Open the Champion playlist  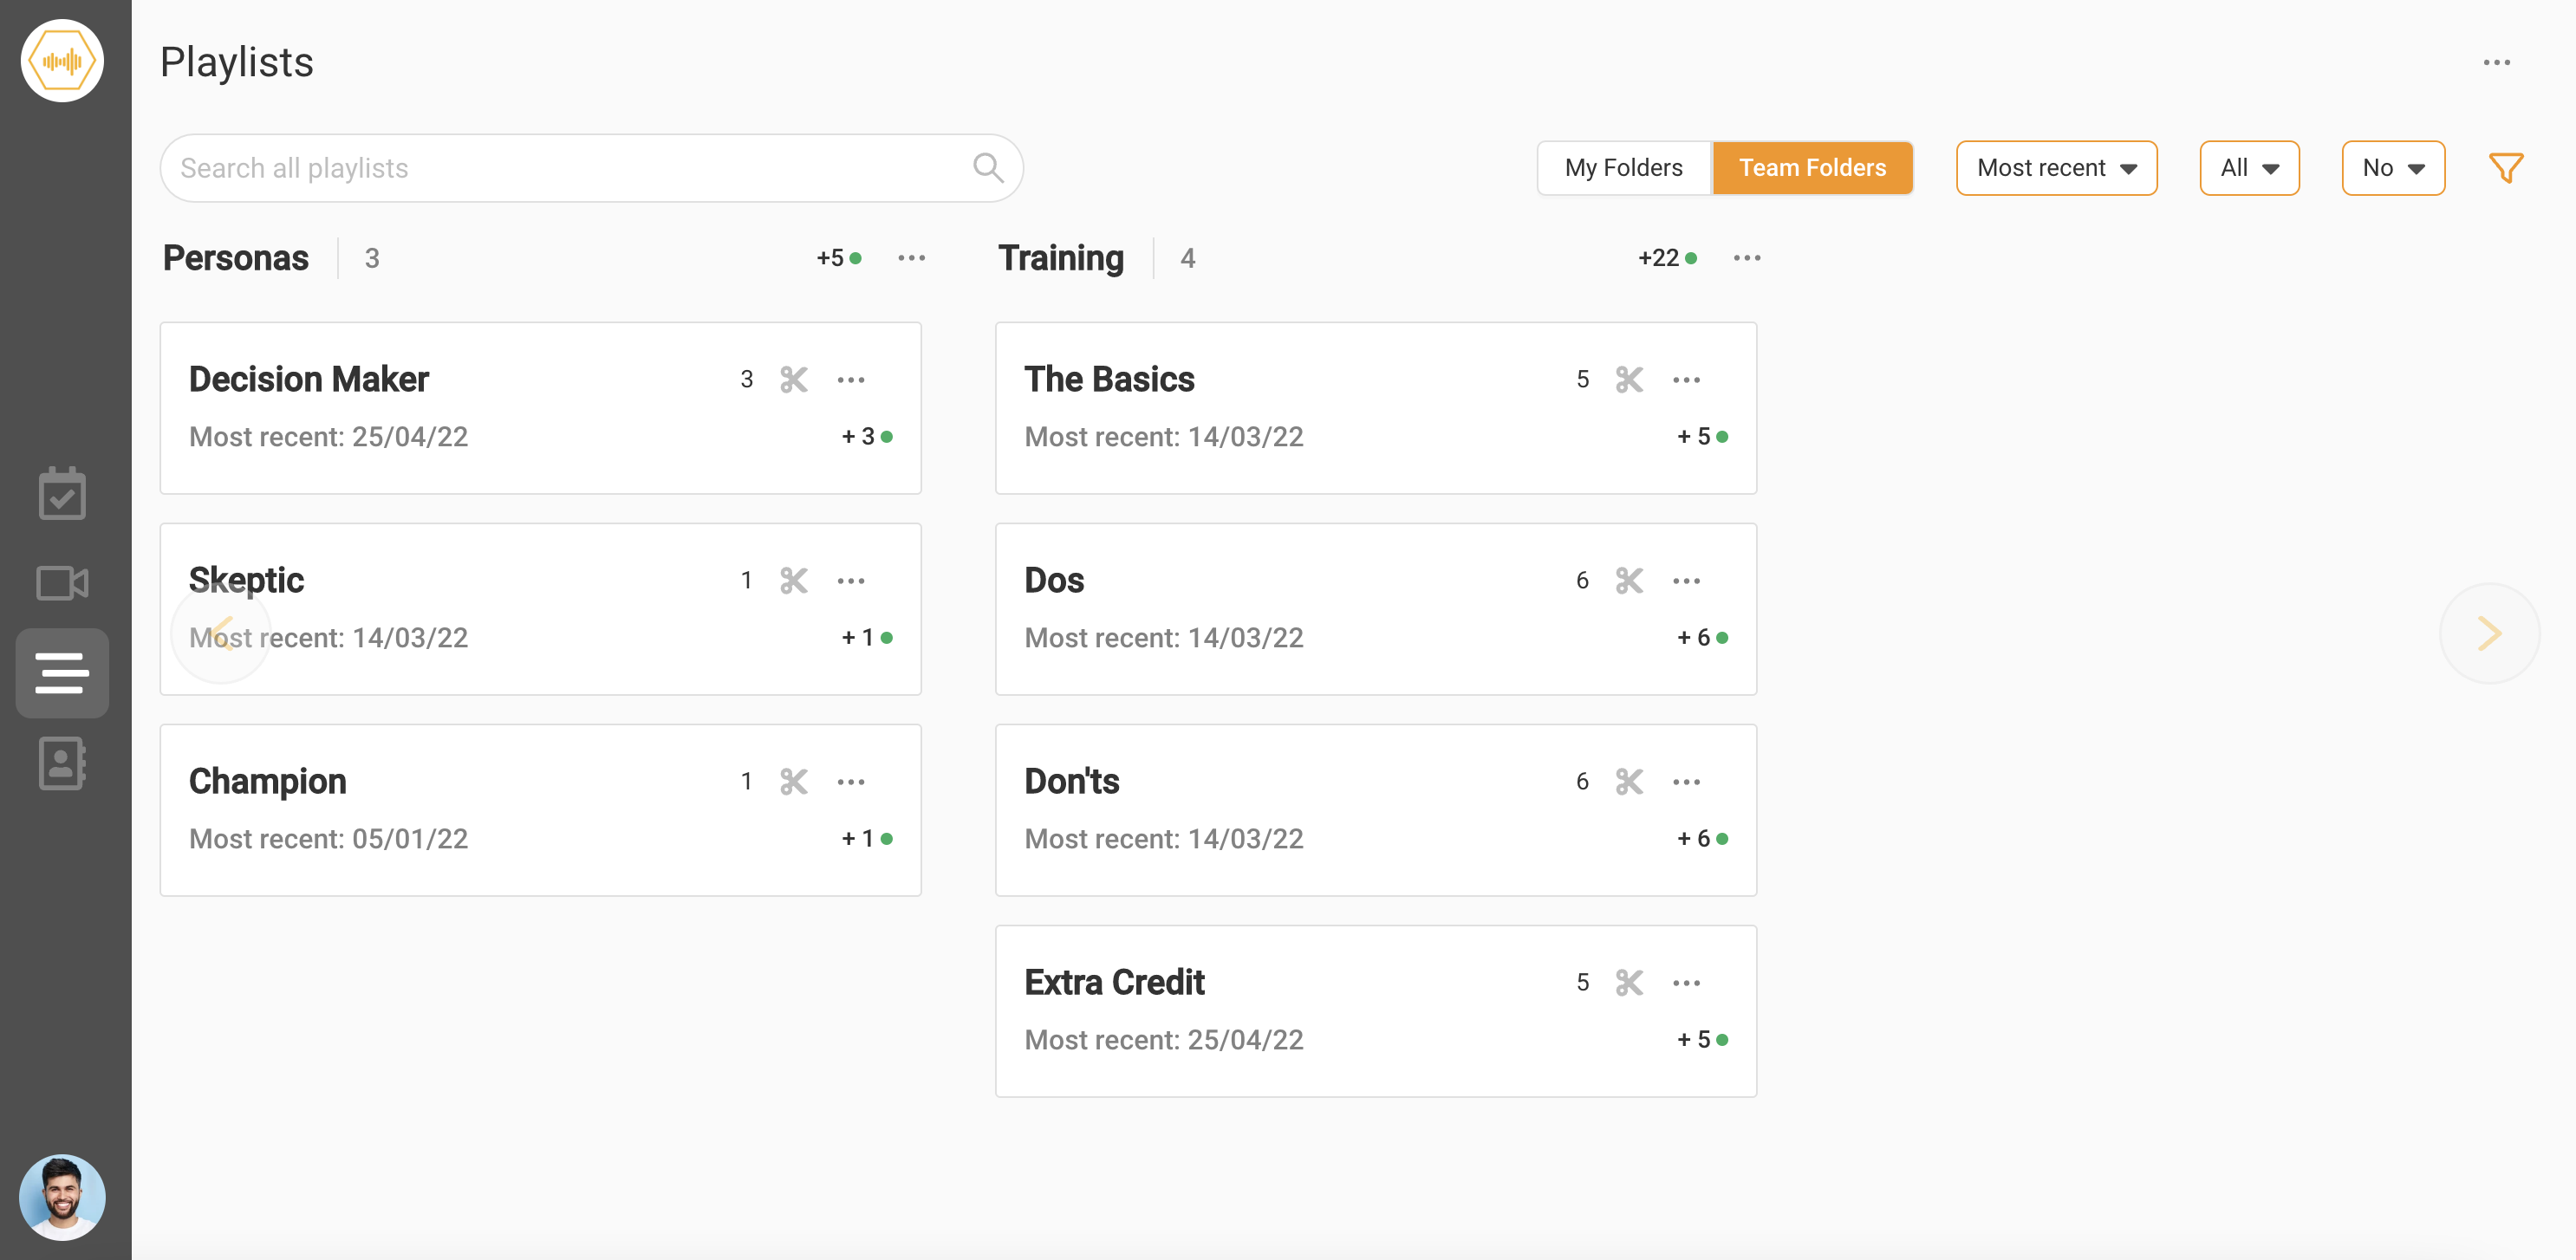[268, 781]
